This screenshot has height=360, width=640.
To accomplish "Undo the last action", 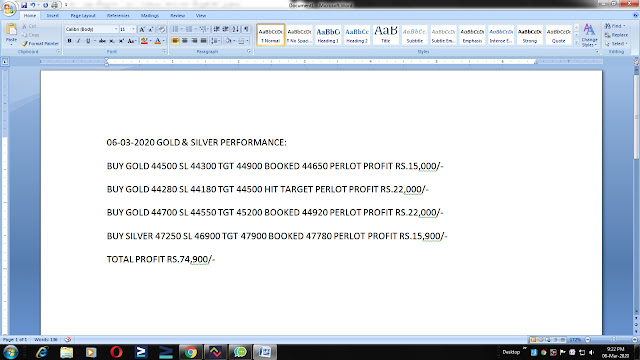I will click(x=33, y=5).
